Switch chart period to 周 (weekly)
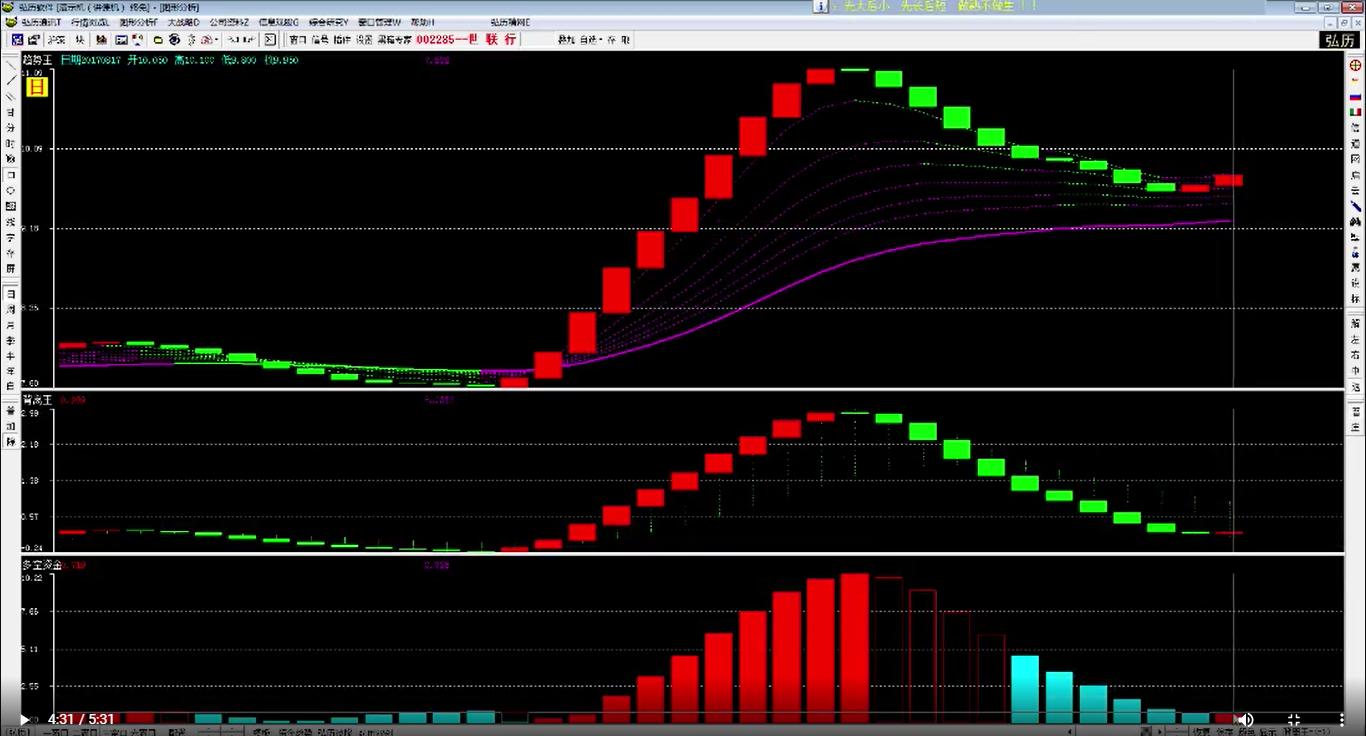This screenshot has width=1366, height=736. coord(11,310)
